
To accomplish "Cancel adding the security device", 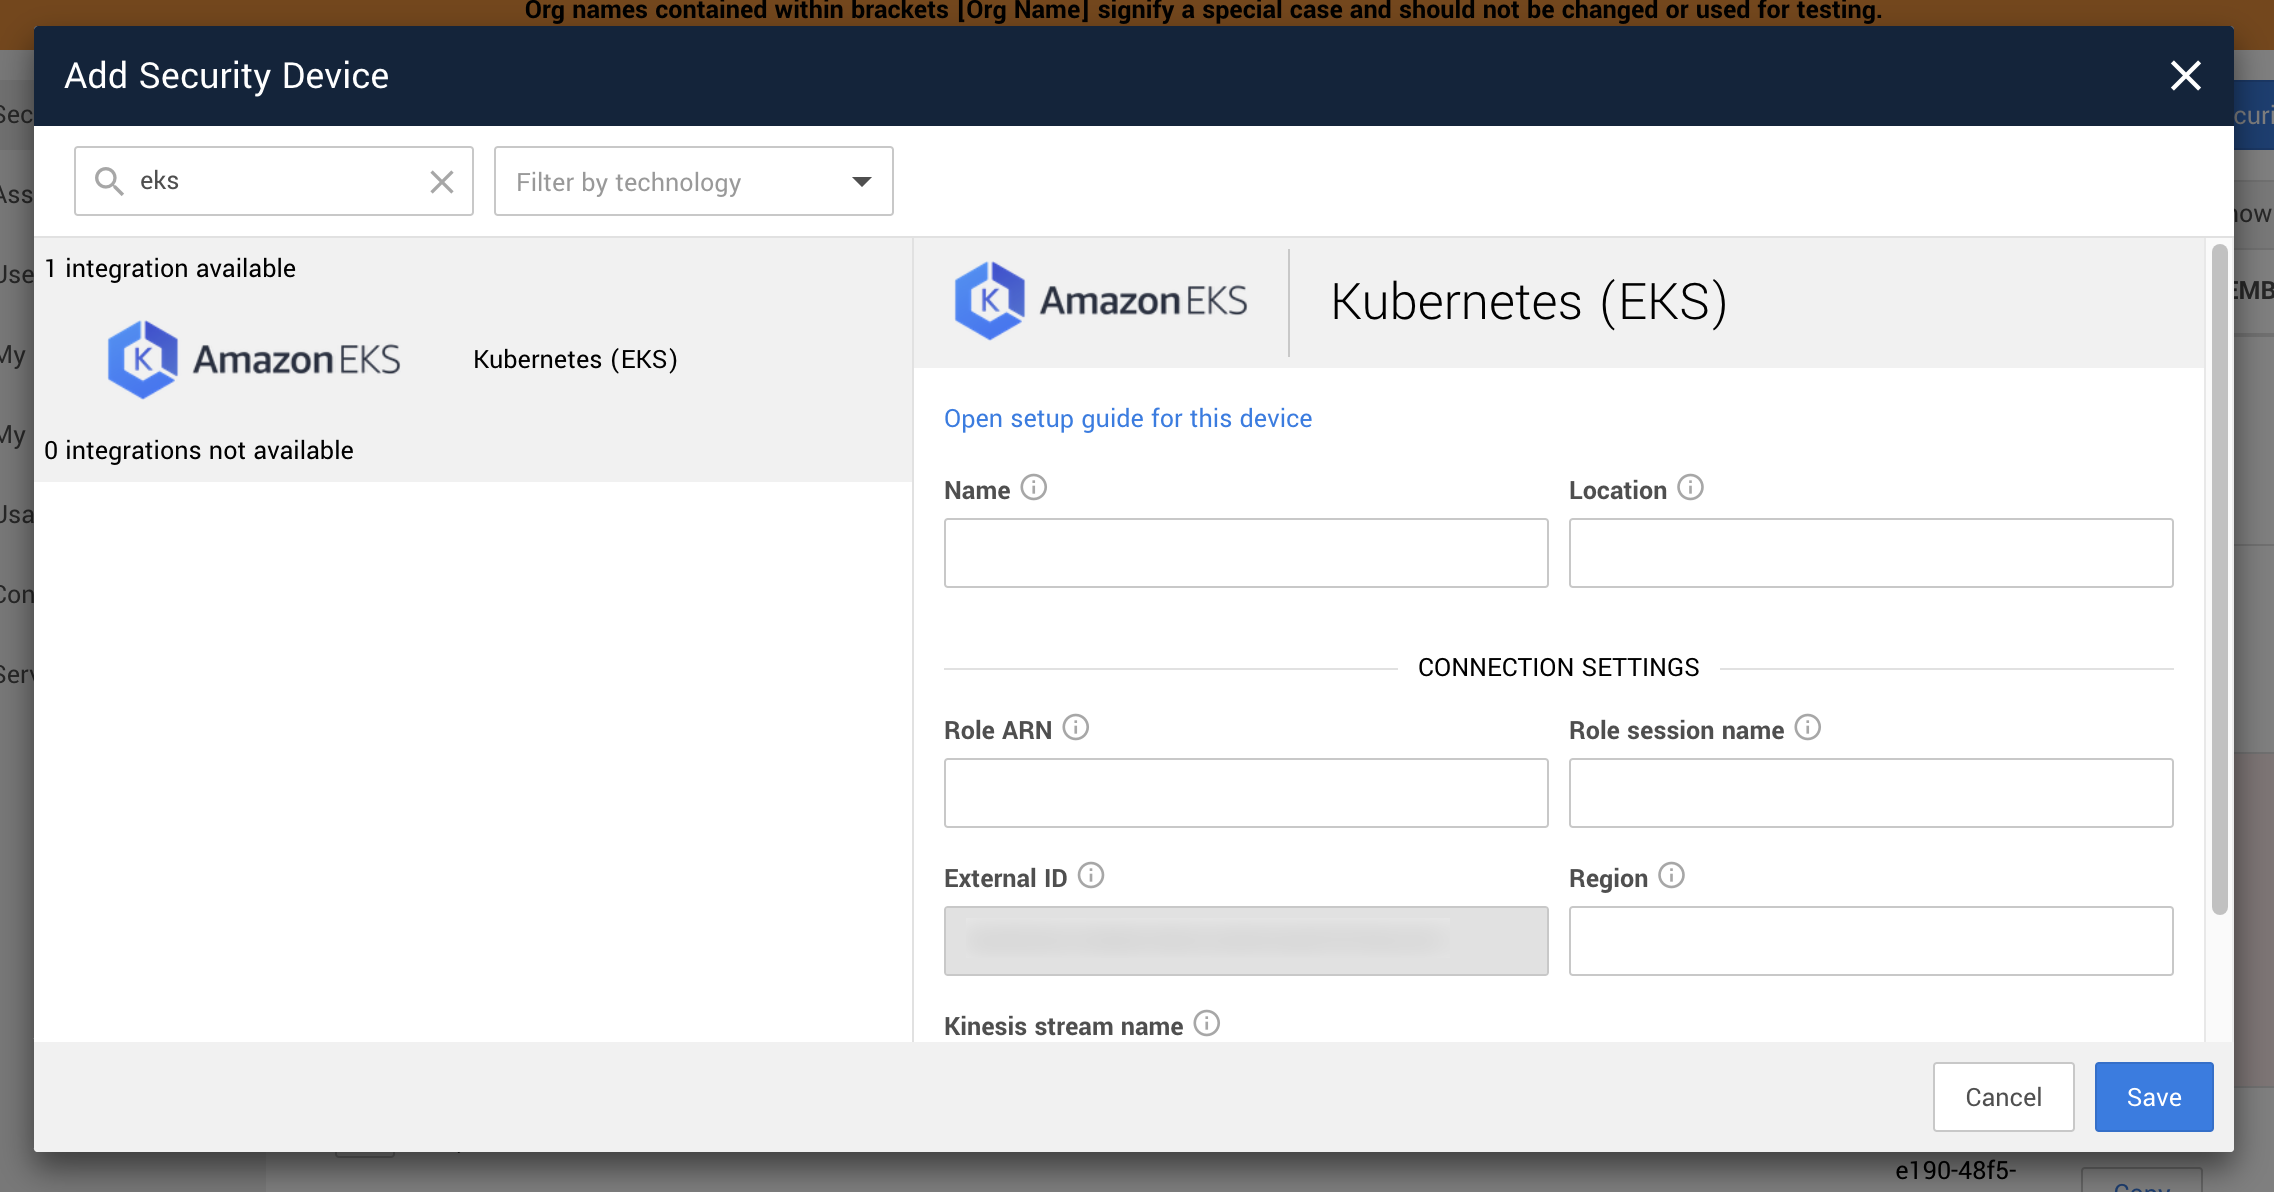I will pyautogui.click(x=2003, y=1097).
